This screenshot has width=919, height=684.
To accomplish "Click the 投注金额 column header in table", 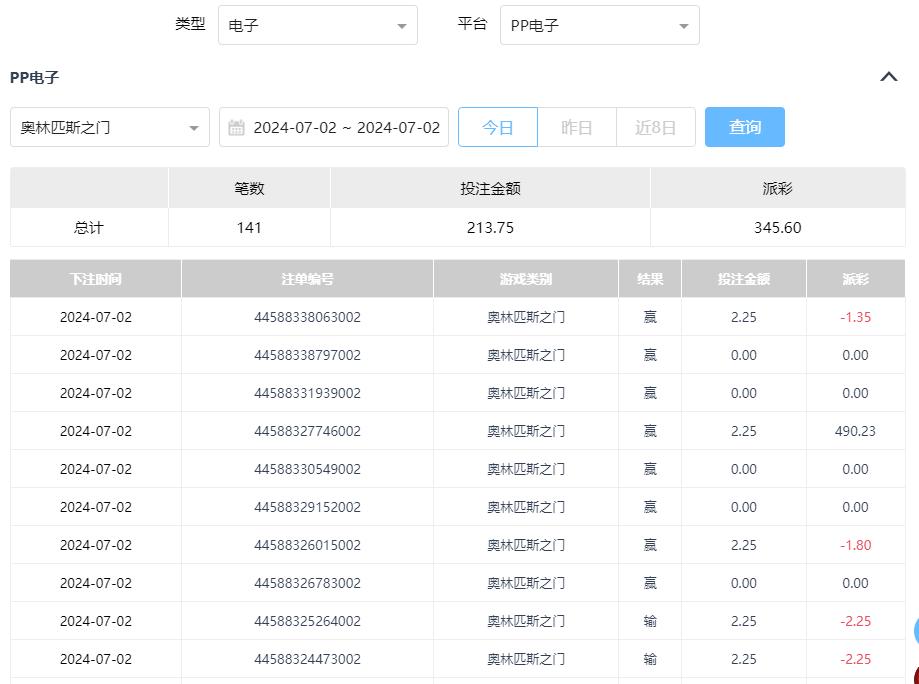I will click(743, 279).
